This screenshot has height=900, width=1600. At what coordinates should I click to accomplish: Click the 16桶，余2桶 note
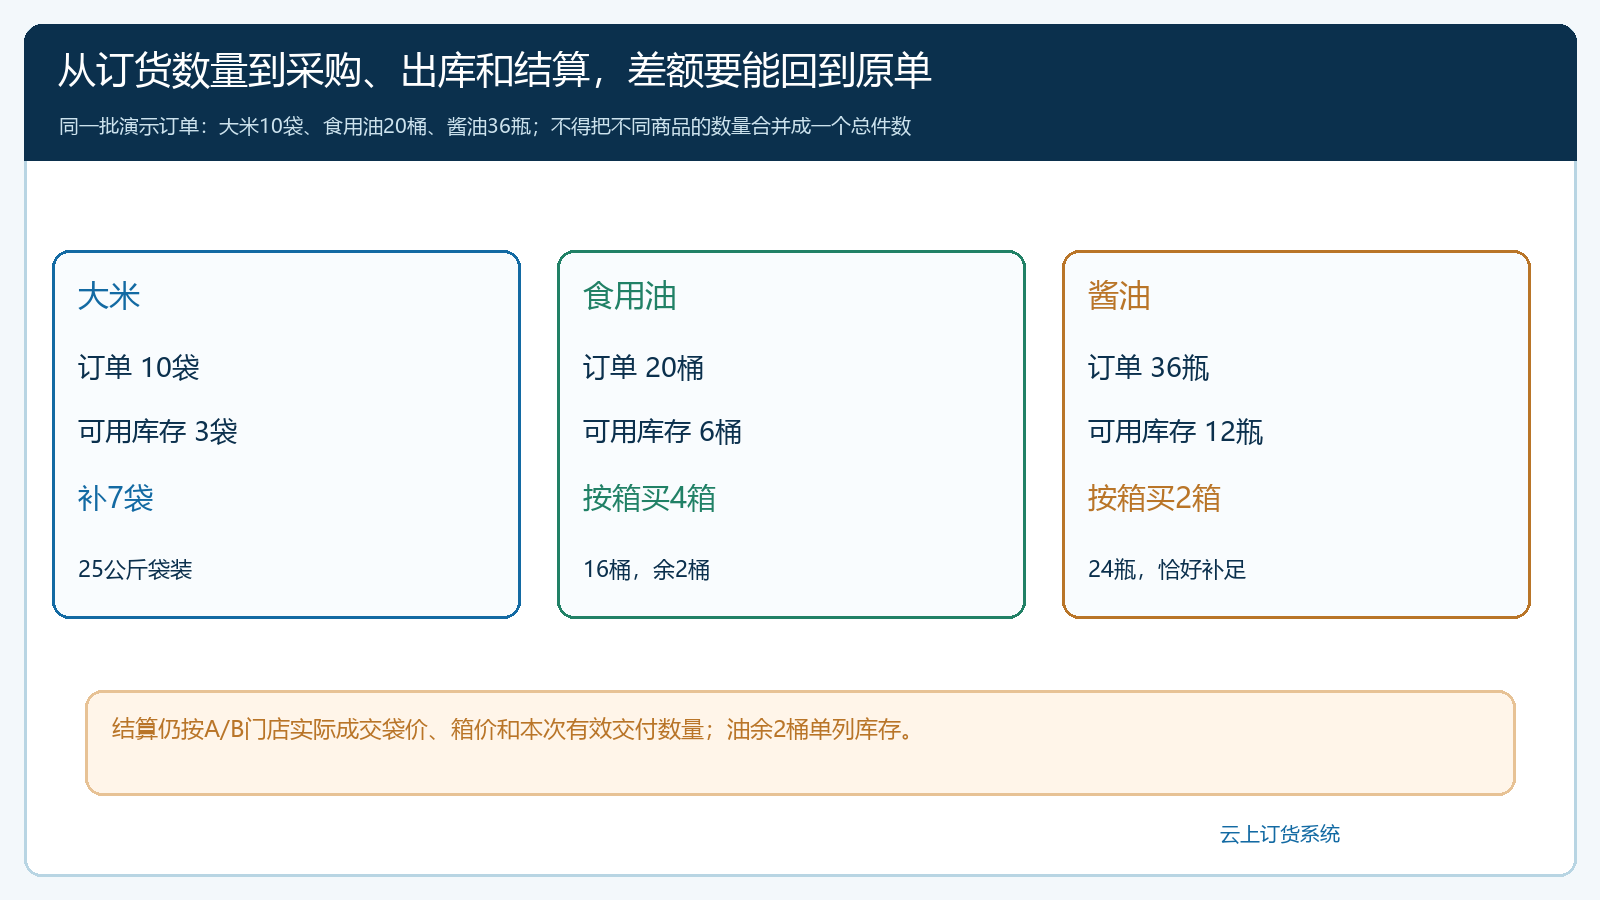pos(647,570)
